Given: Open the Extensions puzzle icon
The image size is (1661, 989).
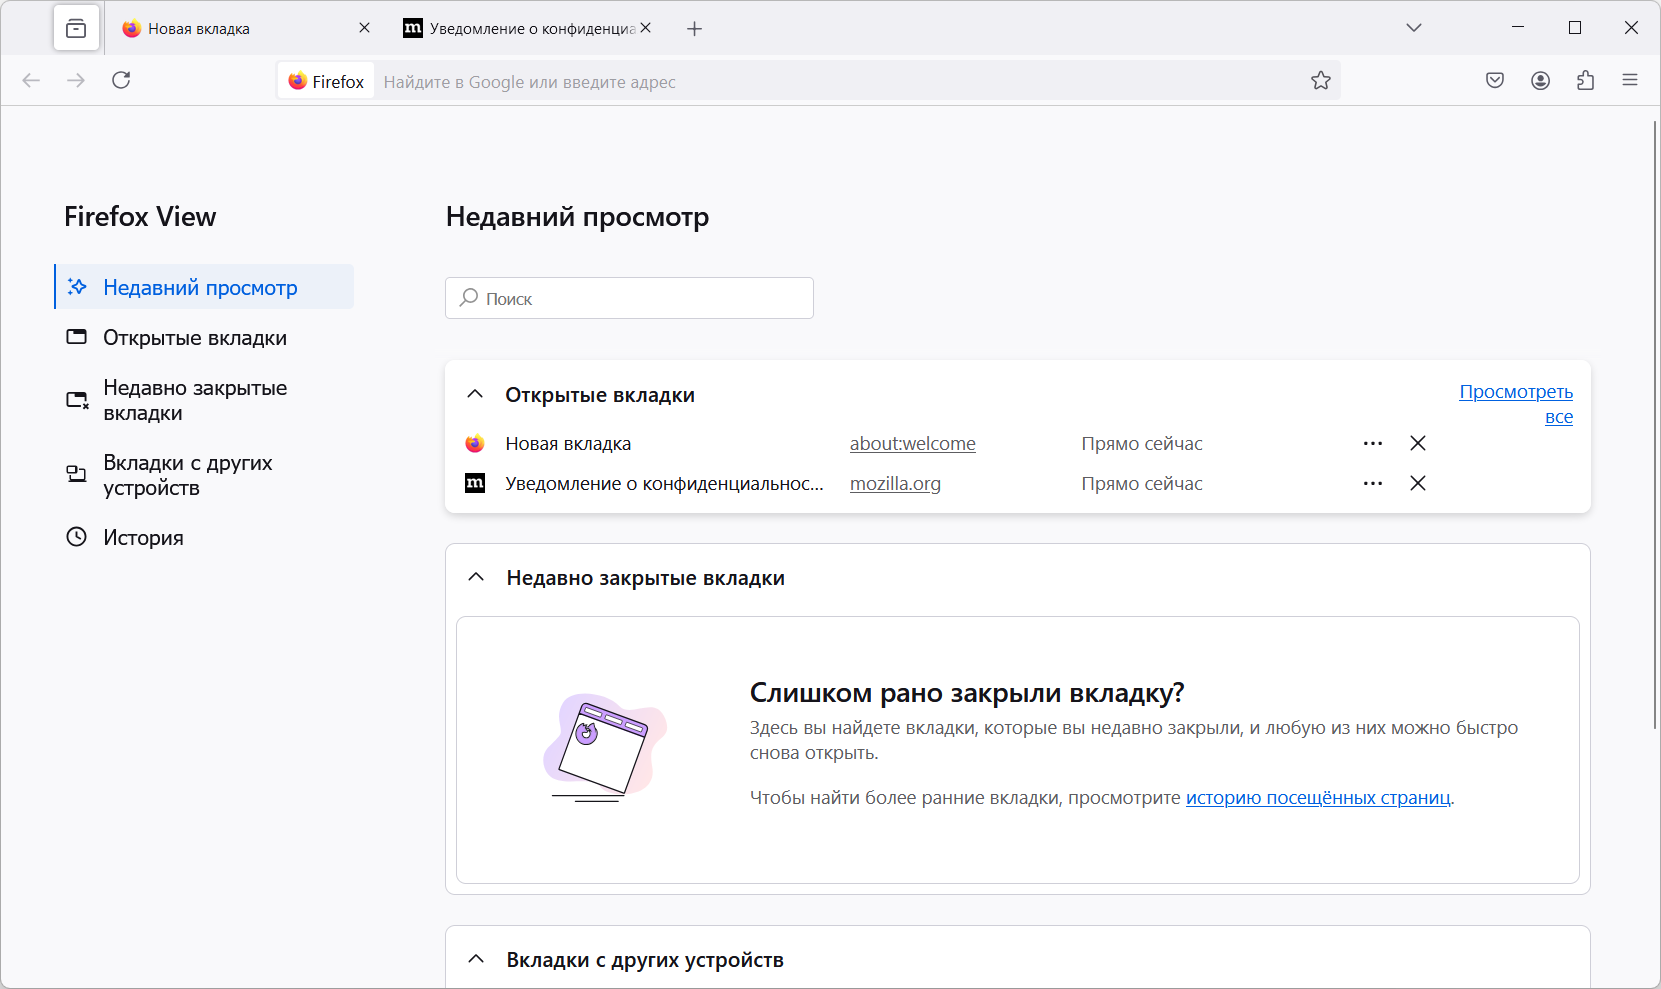Looking at the screenshot, I should 1585,80.
